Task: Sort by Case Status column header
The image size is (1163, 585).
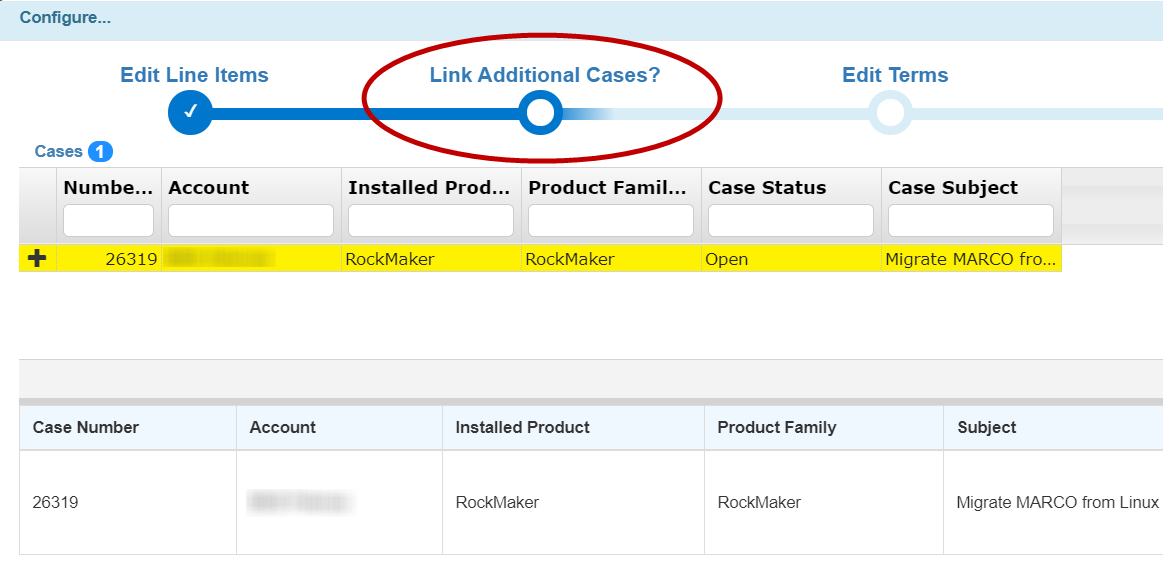Action: coord(767,188)
